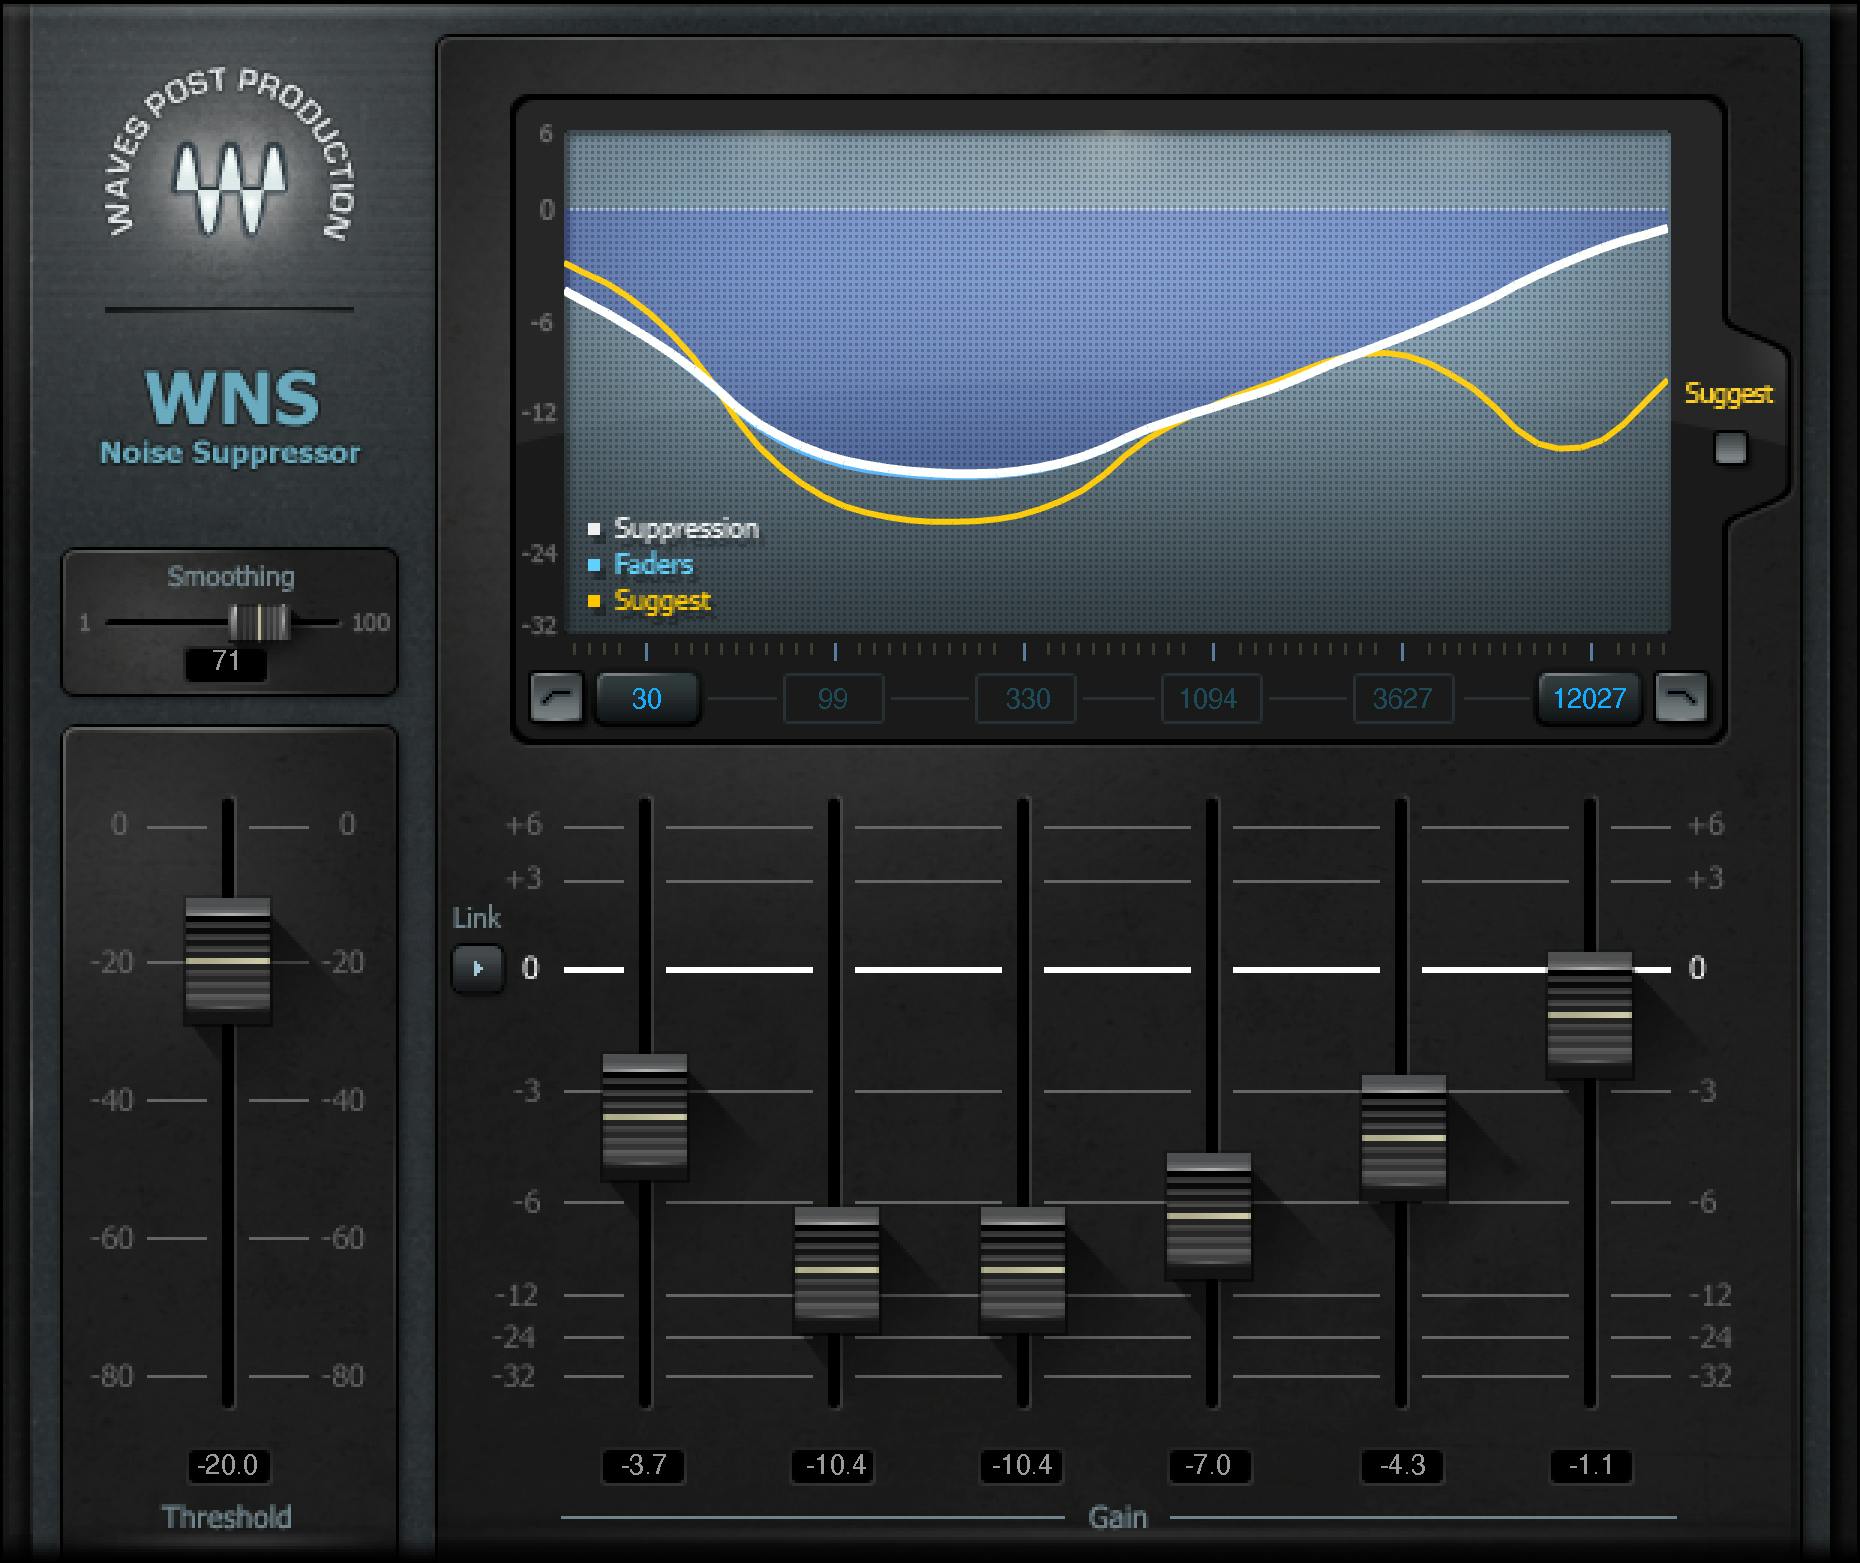Open the 99 Hz frequency field
Image resolution: width=1860 pixels, height=1563 pixels.
click(834, 698)
